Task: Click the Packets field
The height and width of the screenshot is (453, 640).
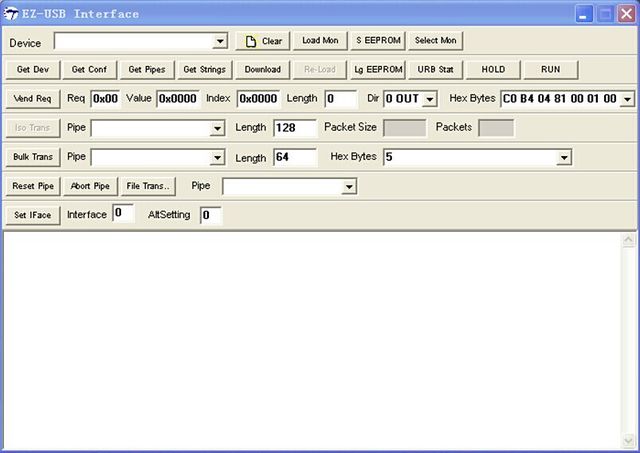Action: [496, 128]
